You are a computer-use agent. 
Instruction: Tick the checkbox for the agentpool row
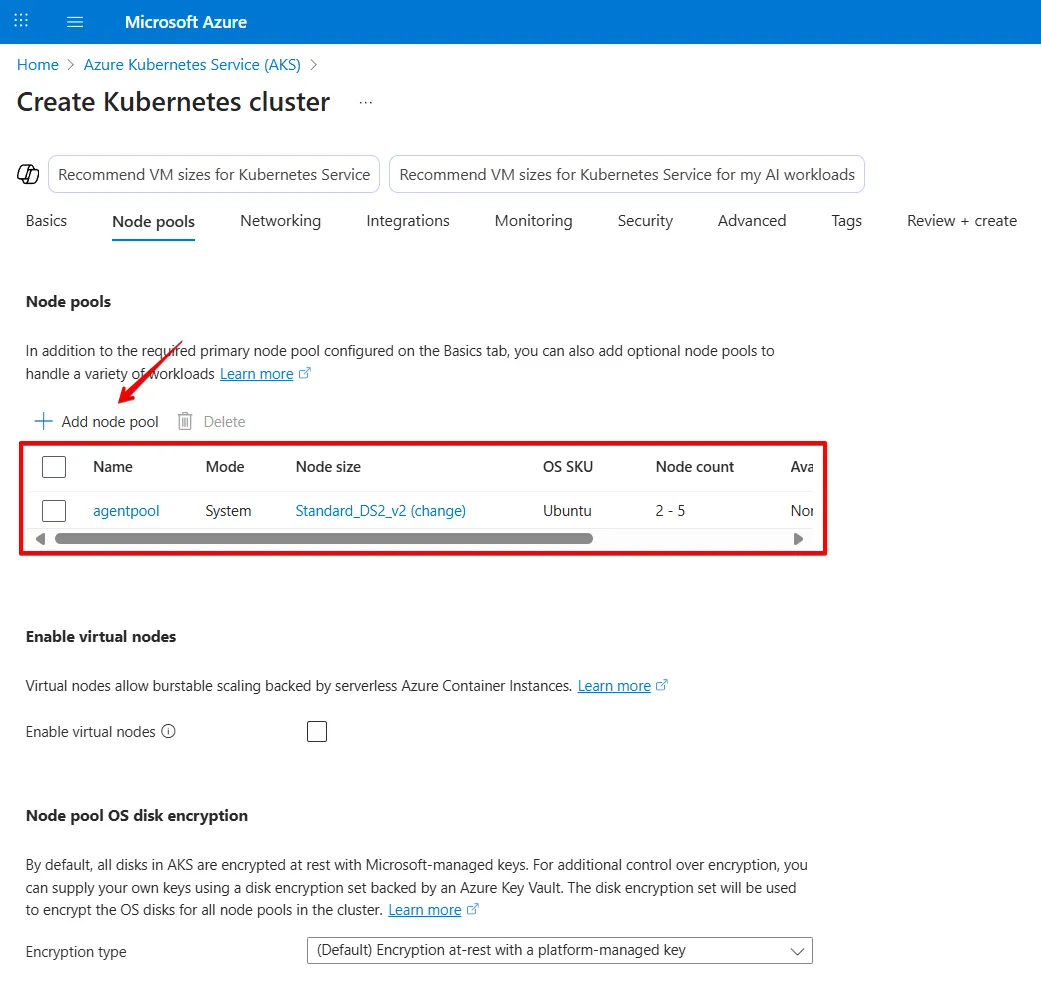tap(54, 510)
